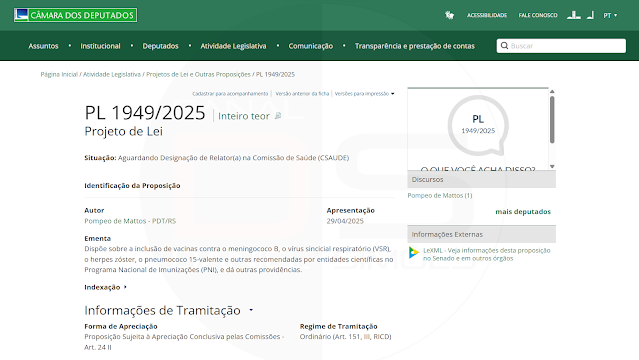Image resolution: width=639 pixels, height=360 pixels.
Task: Open Atividade Legislativa breadcrumb link
Action: tap(112, 74)
